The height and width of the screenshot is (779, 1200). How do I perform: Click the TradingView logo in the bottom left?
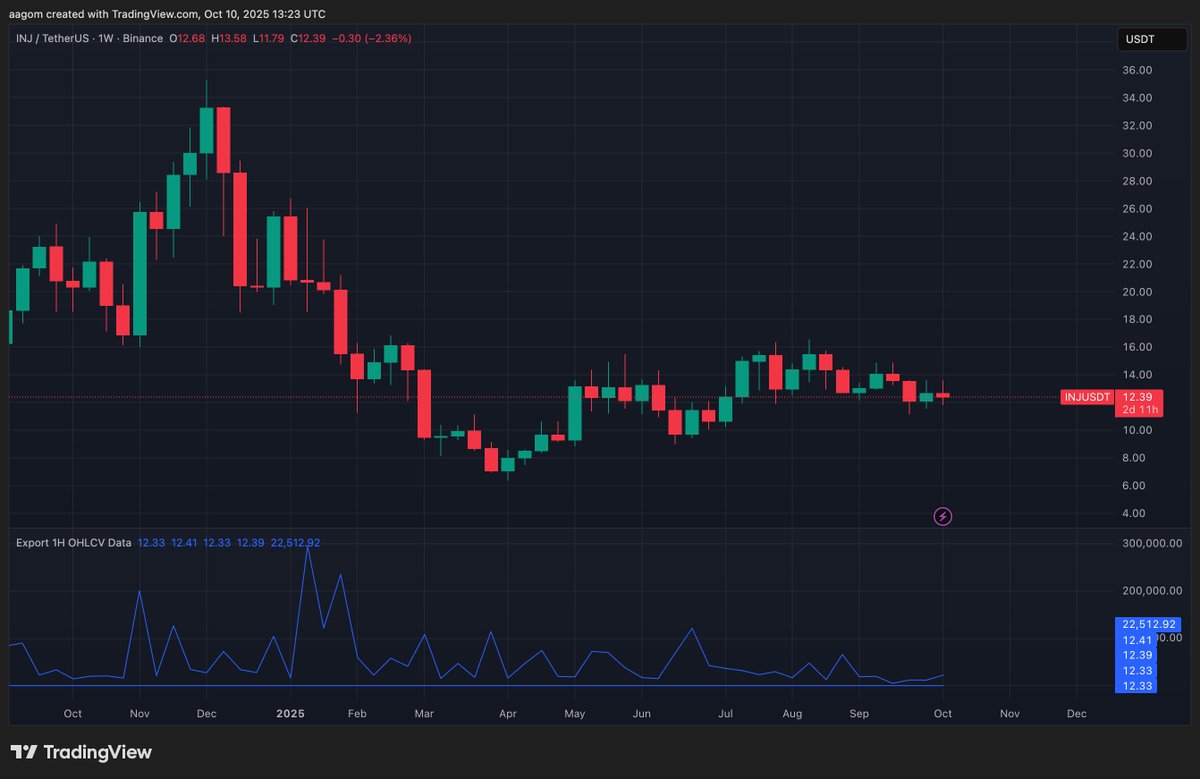tap(82, 752)
